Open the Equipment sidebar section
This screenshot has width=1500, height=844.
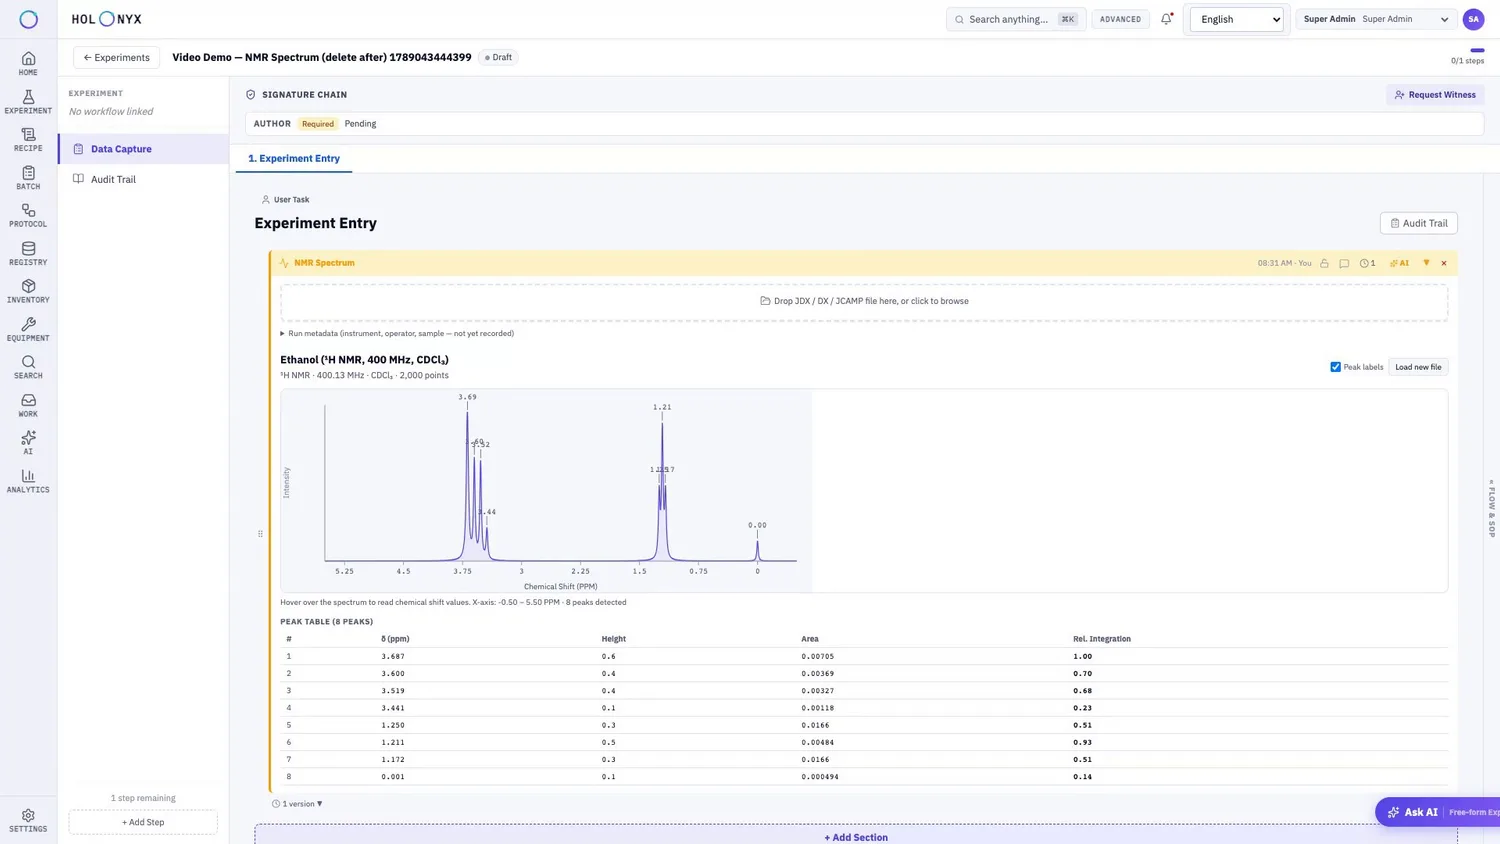click(x=28, y=330)
